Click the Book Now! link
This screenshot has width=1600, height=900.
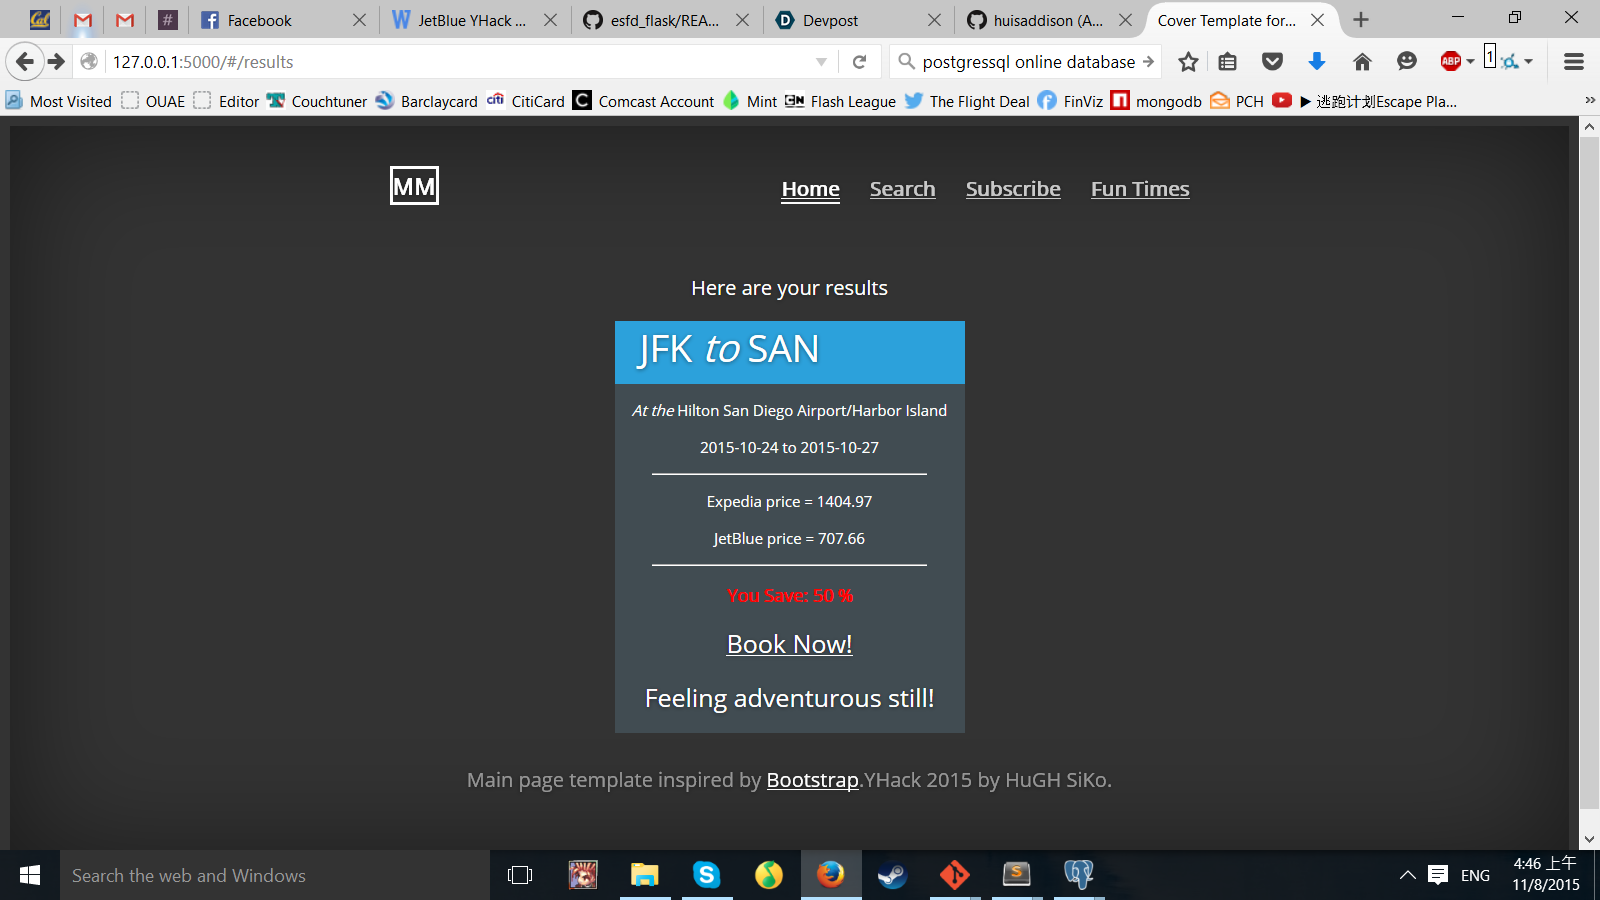(x=789, y=645)
